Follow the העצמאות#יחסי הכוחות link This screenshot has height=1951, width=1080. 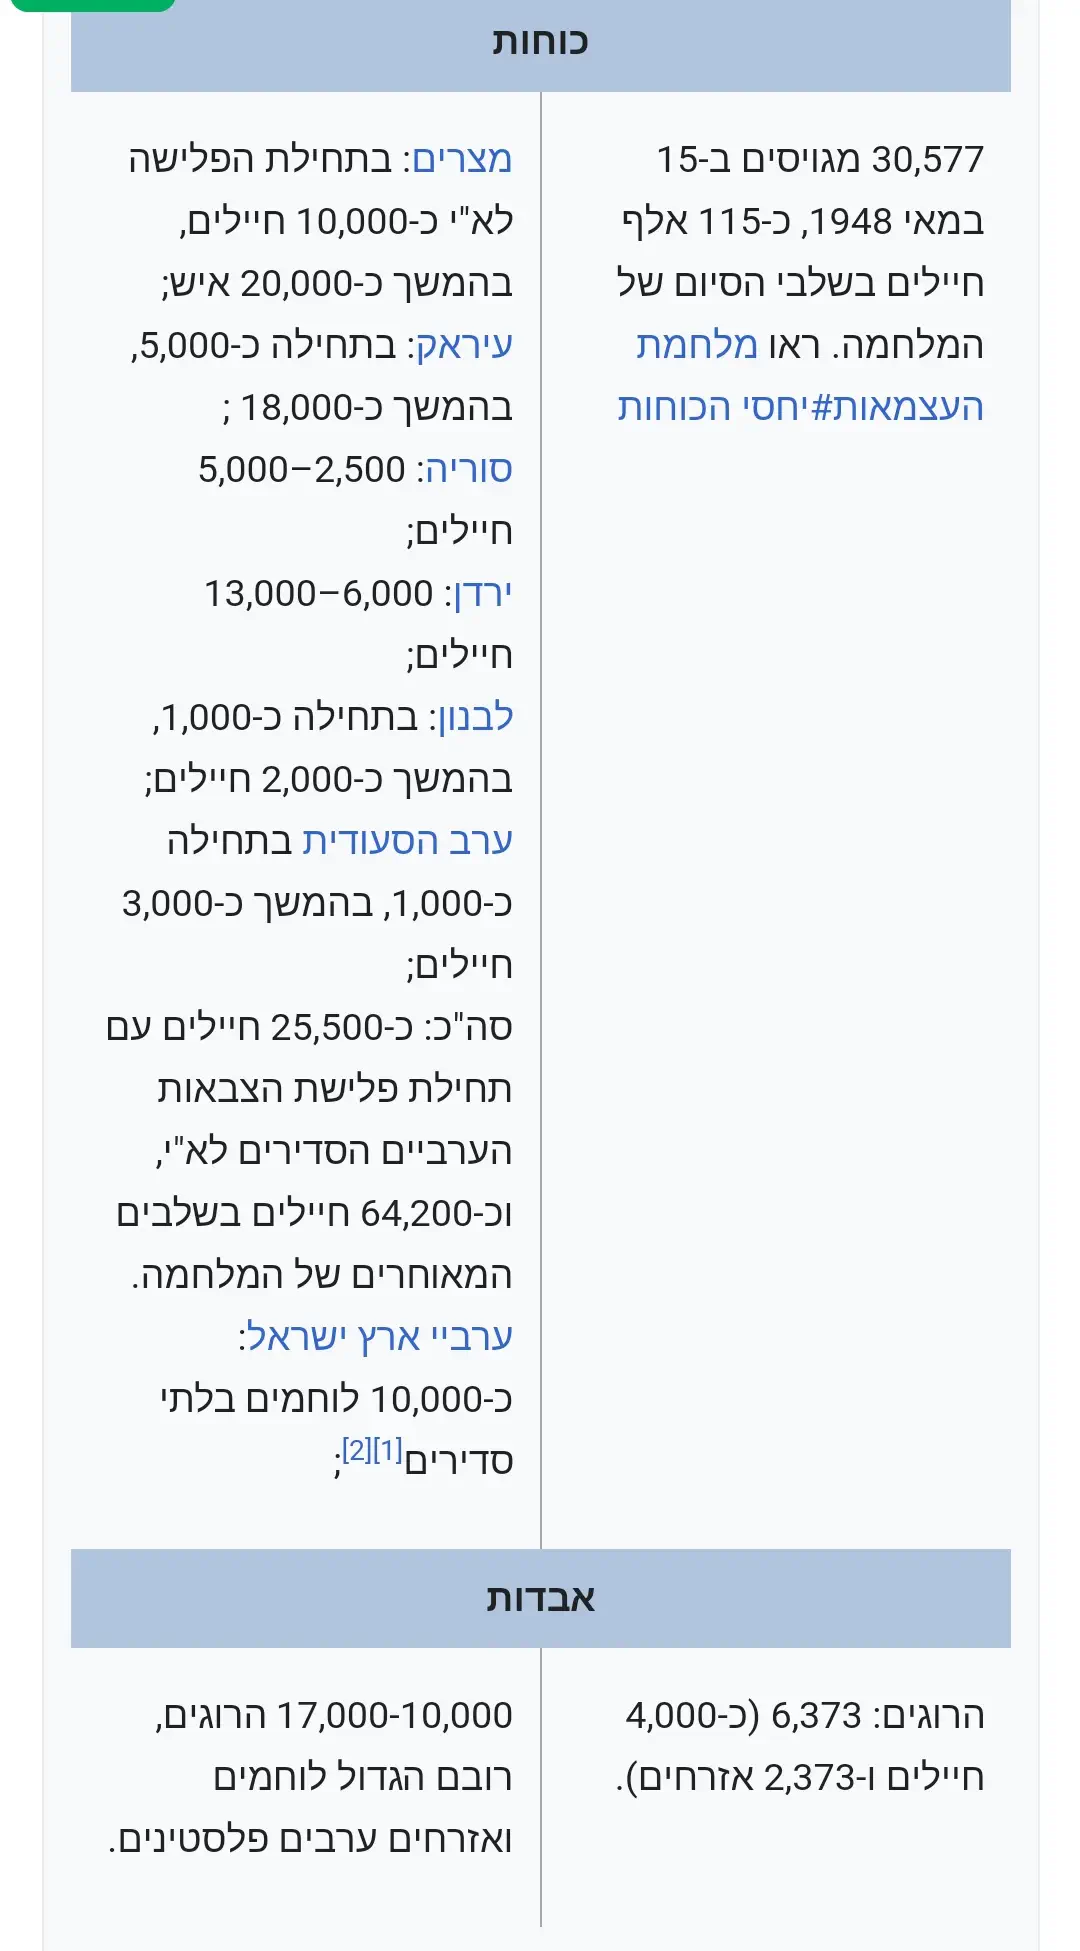coord(800,408)
